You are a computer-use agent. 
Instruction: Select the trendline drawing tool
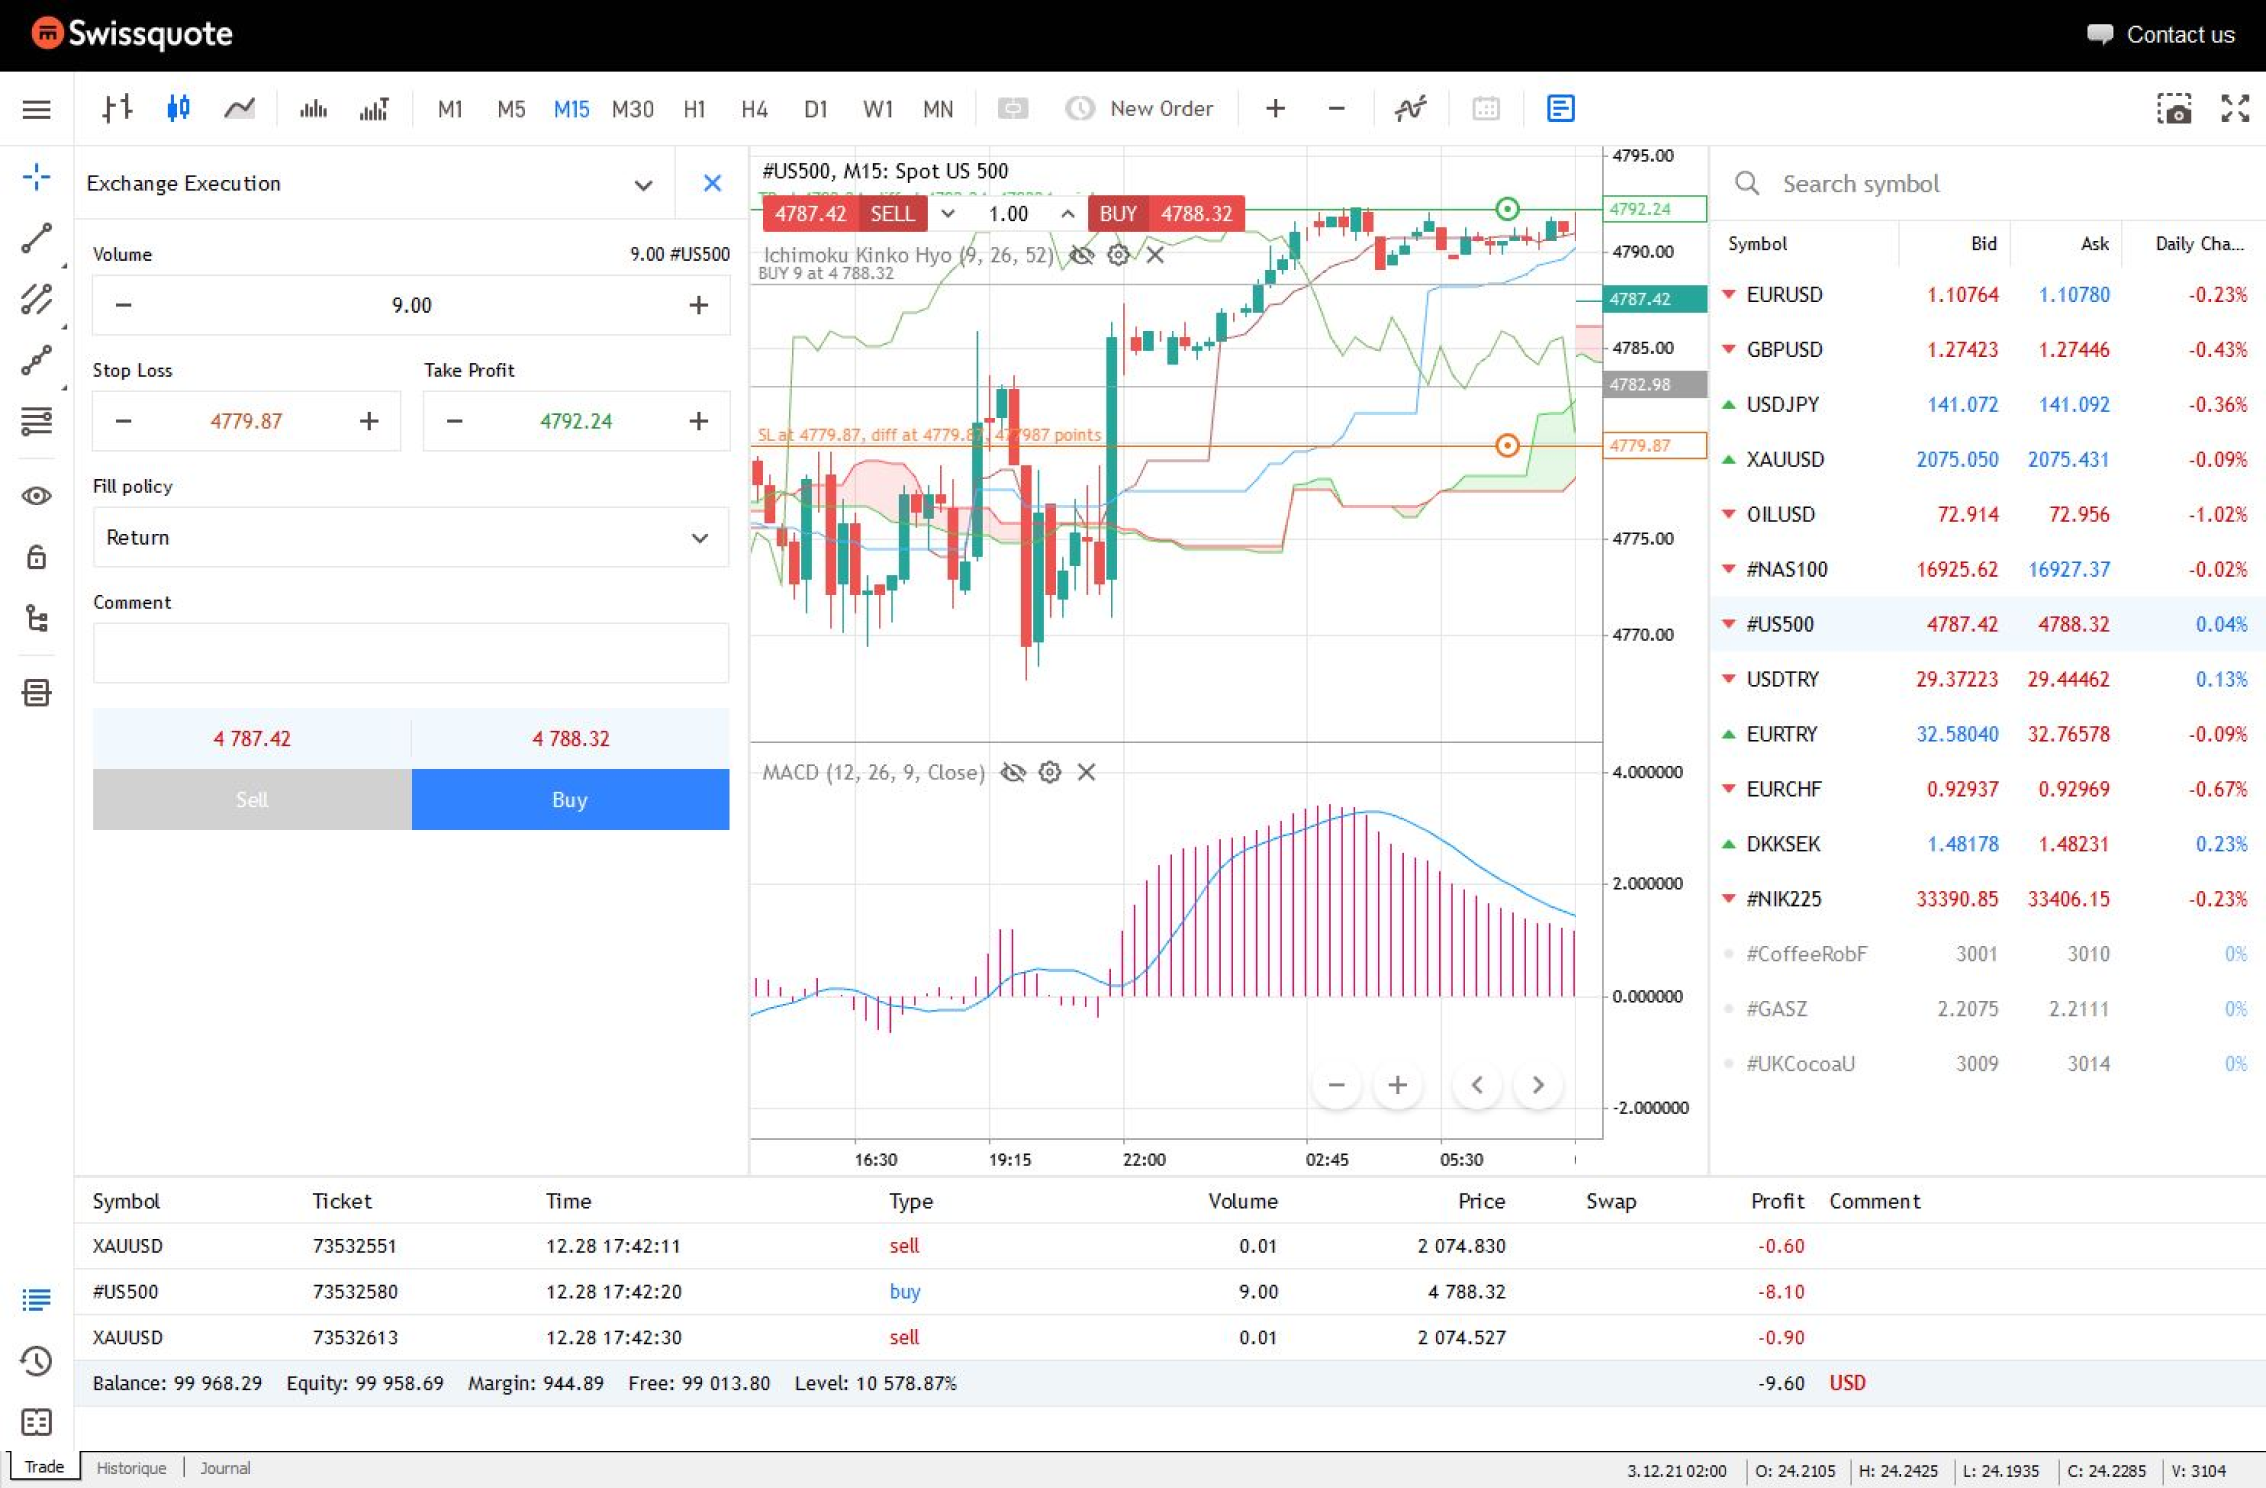tap(36, 238)
